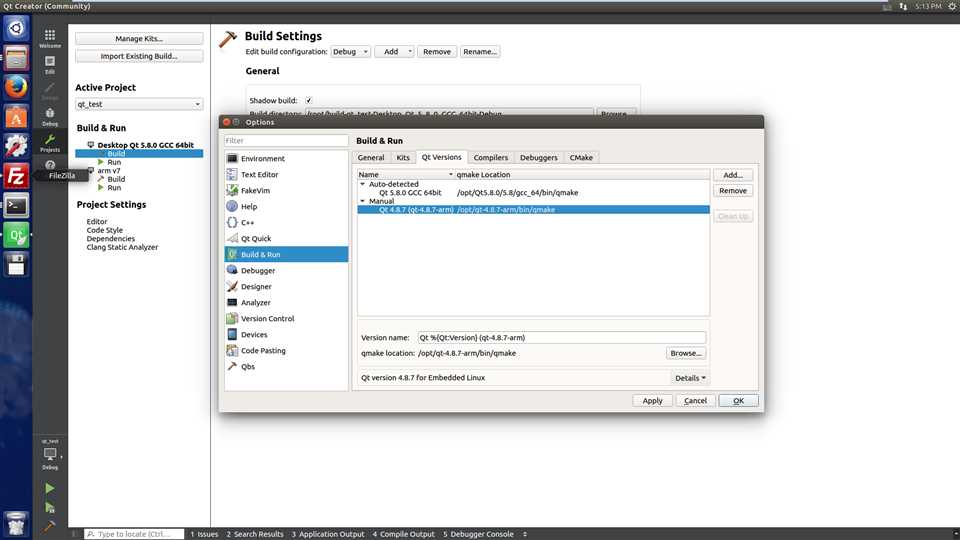Open the Trash icon in the dock

(16, 523)
